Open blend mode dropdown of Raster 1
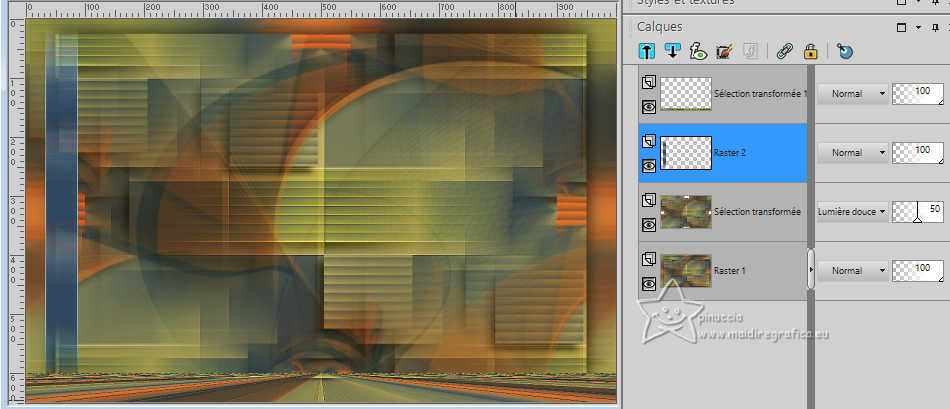The width and height of the screenshot is (950, 409). (x=852, y=270)
